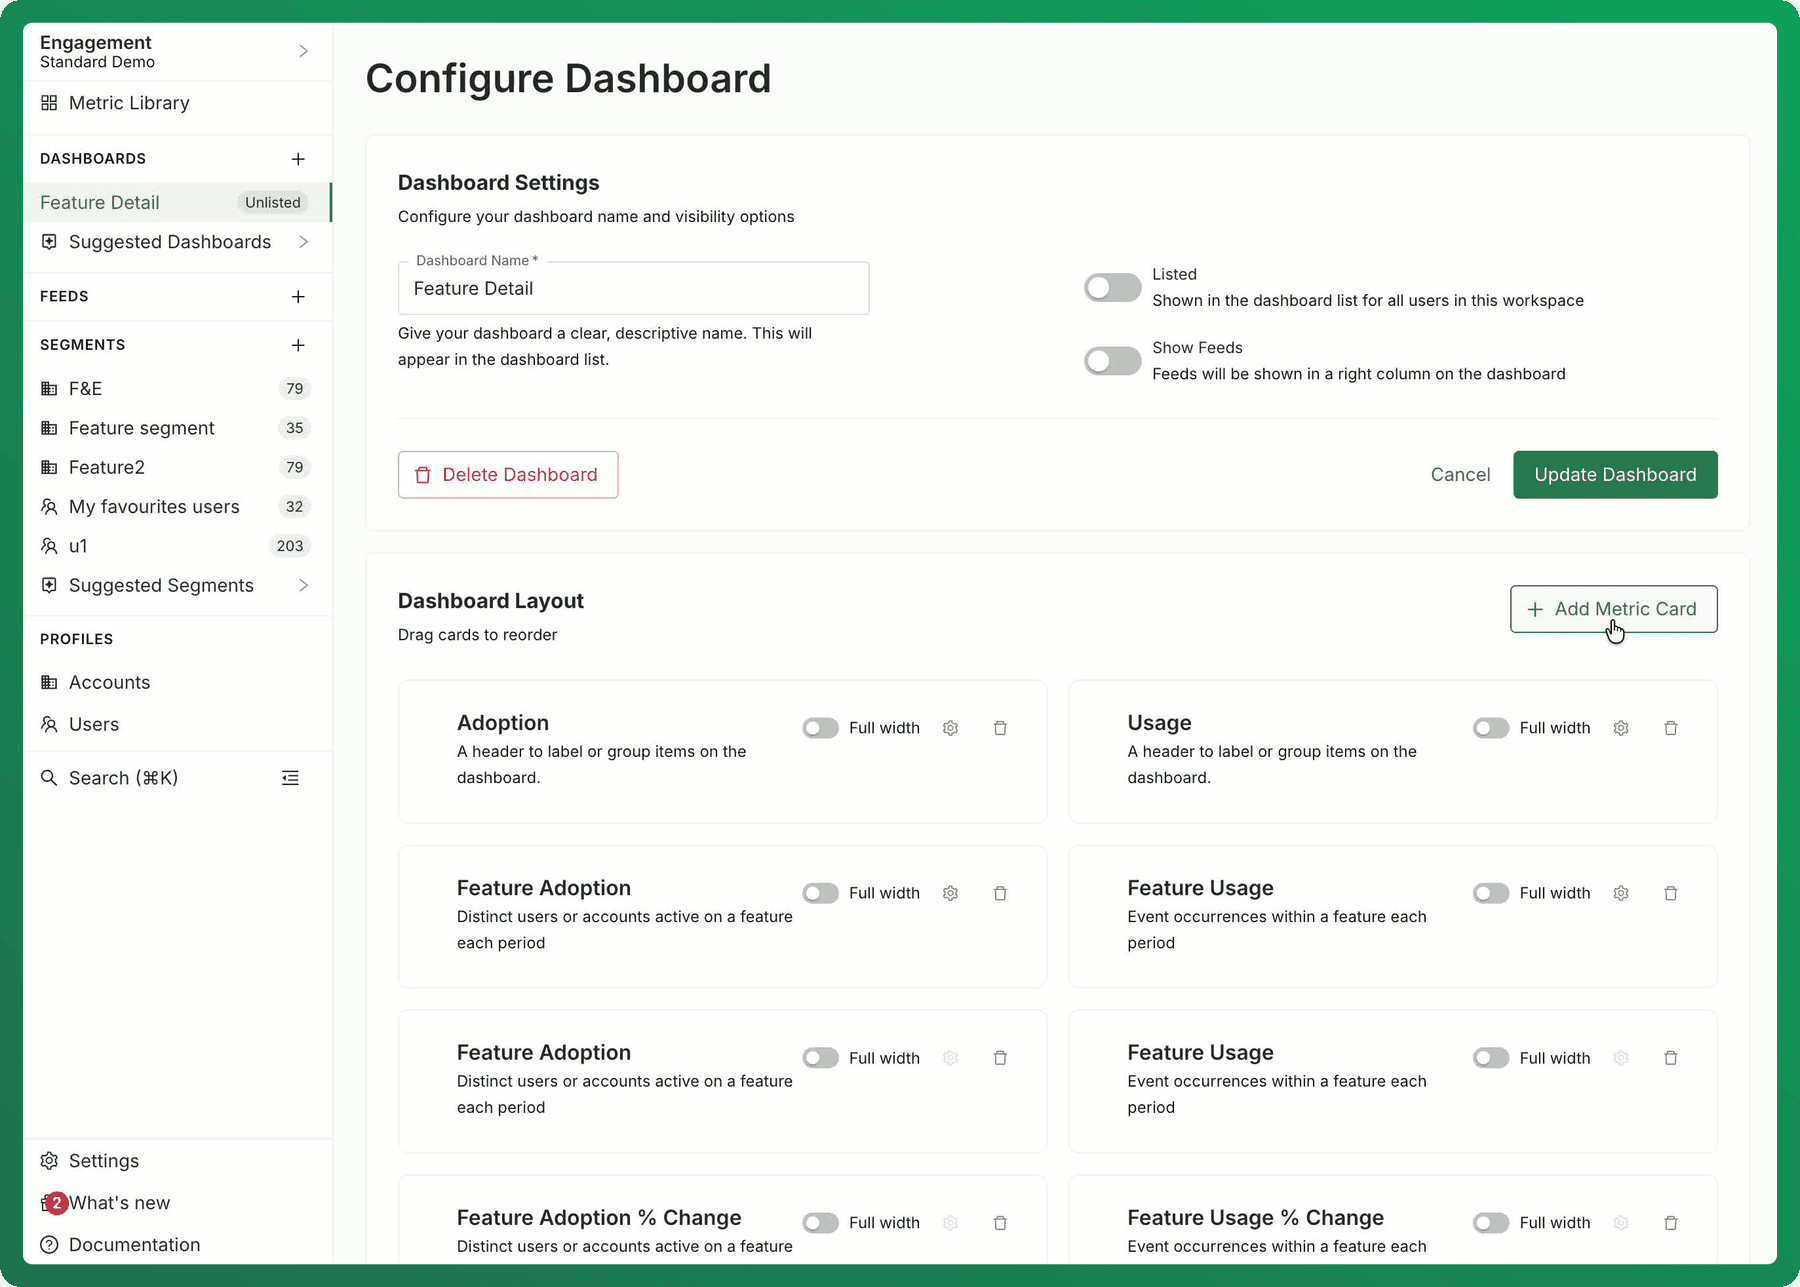Remove the Feature Adoption % Change card
Screen dimensions: 1800x1287
pyautogui.click(x=1000, y=1223)
